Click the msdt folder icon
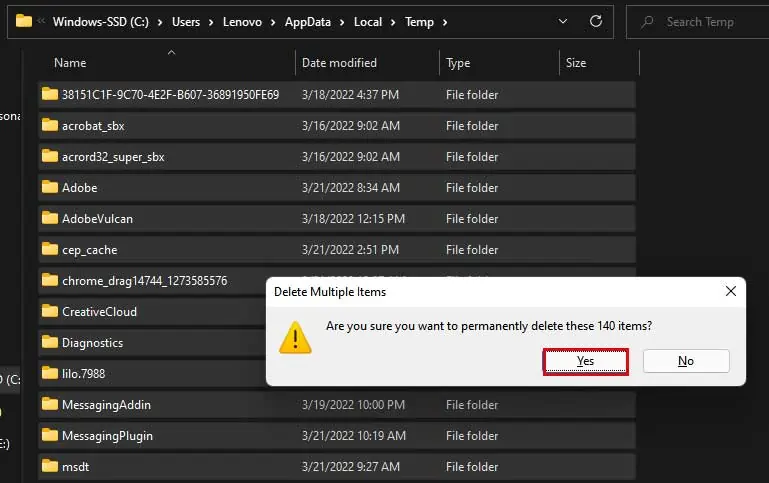 50,466
